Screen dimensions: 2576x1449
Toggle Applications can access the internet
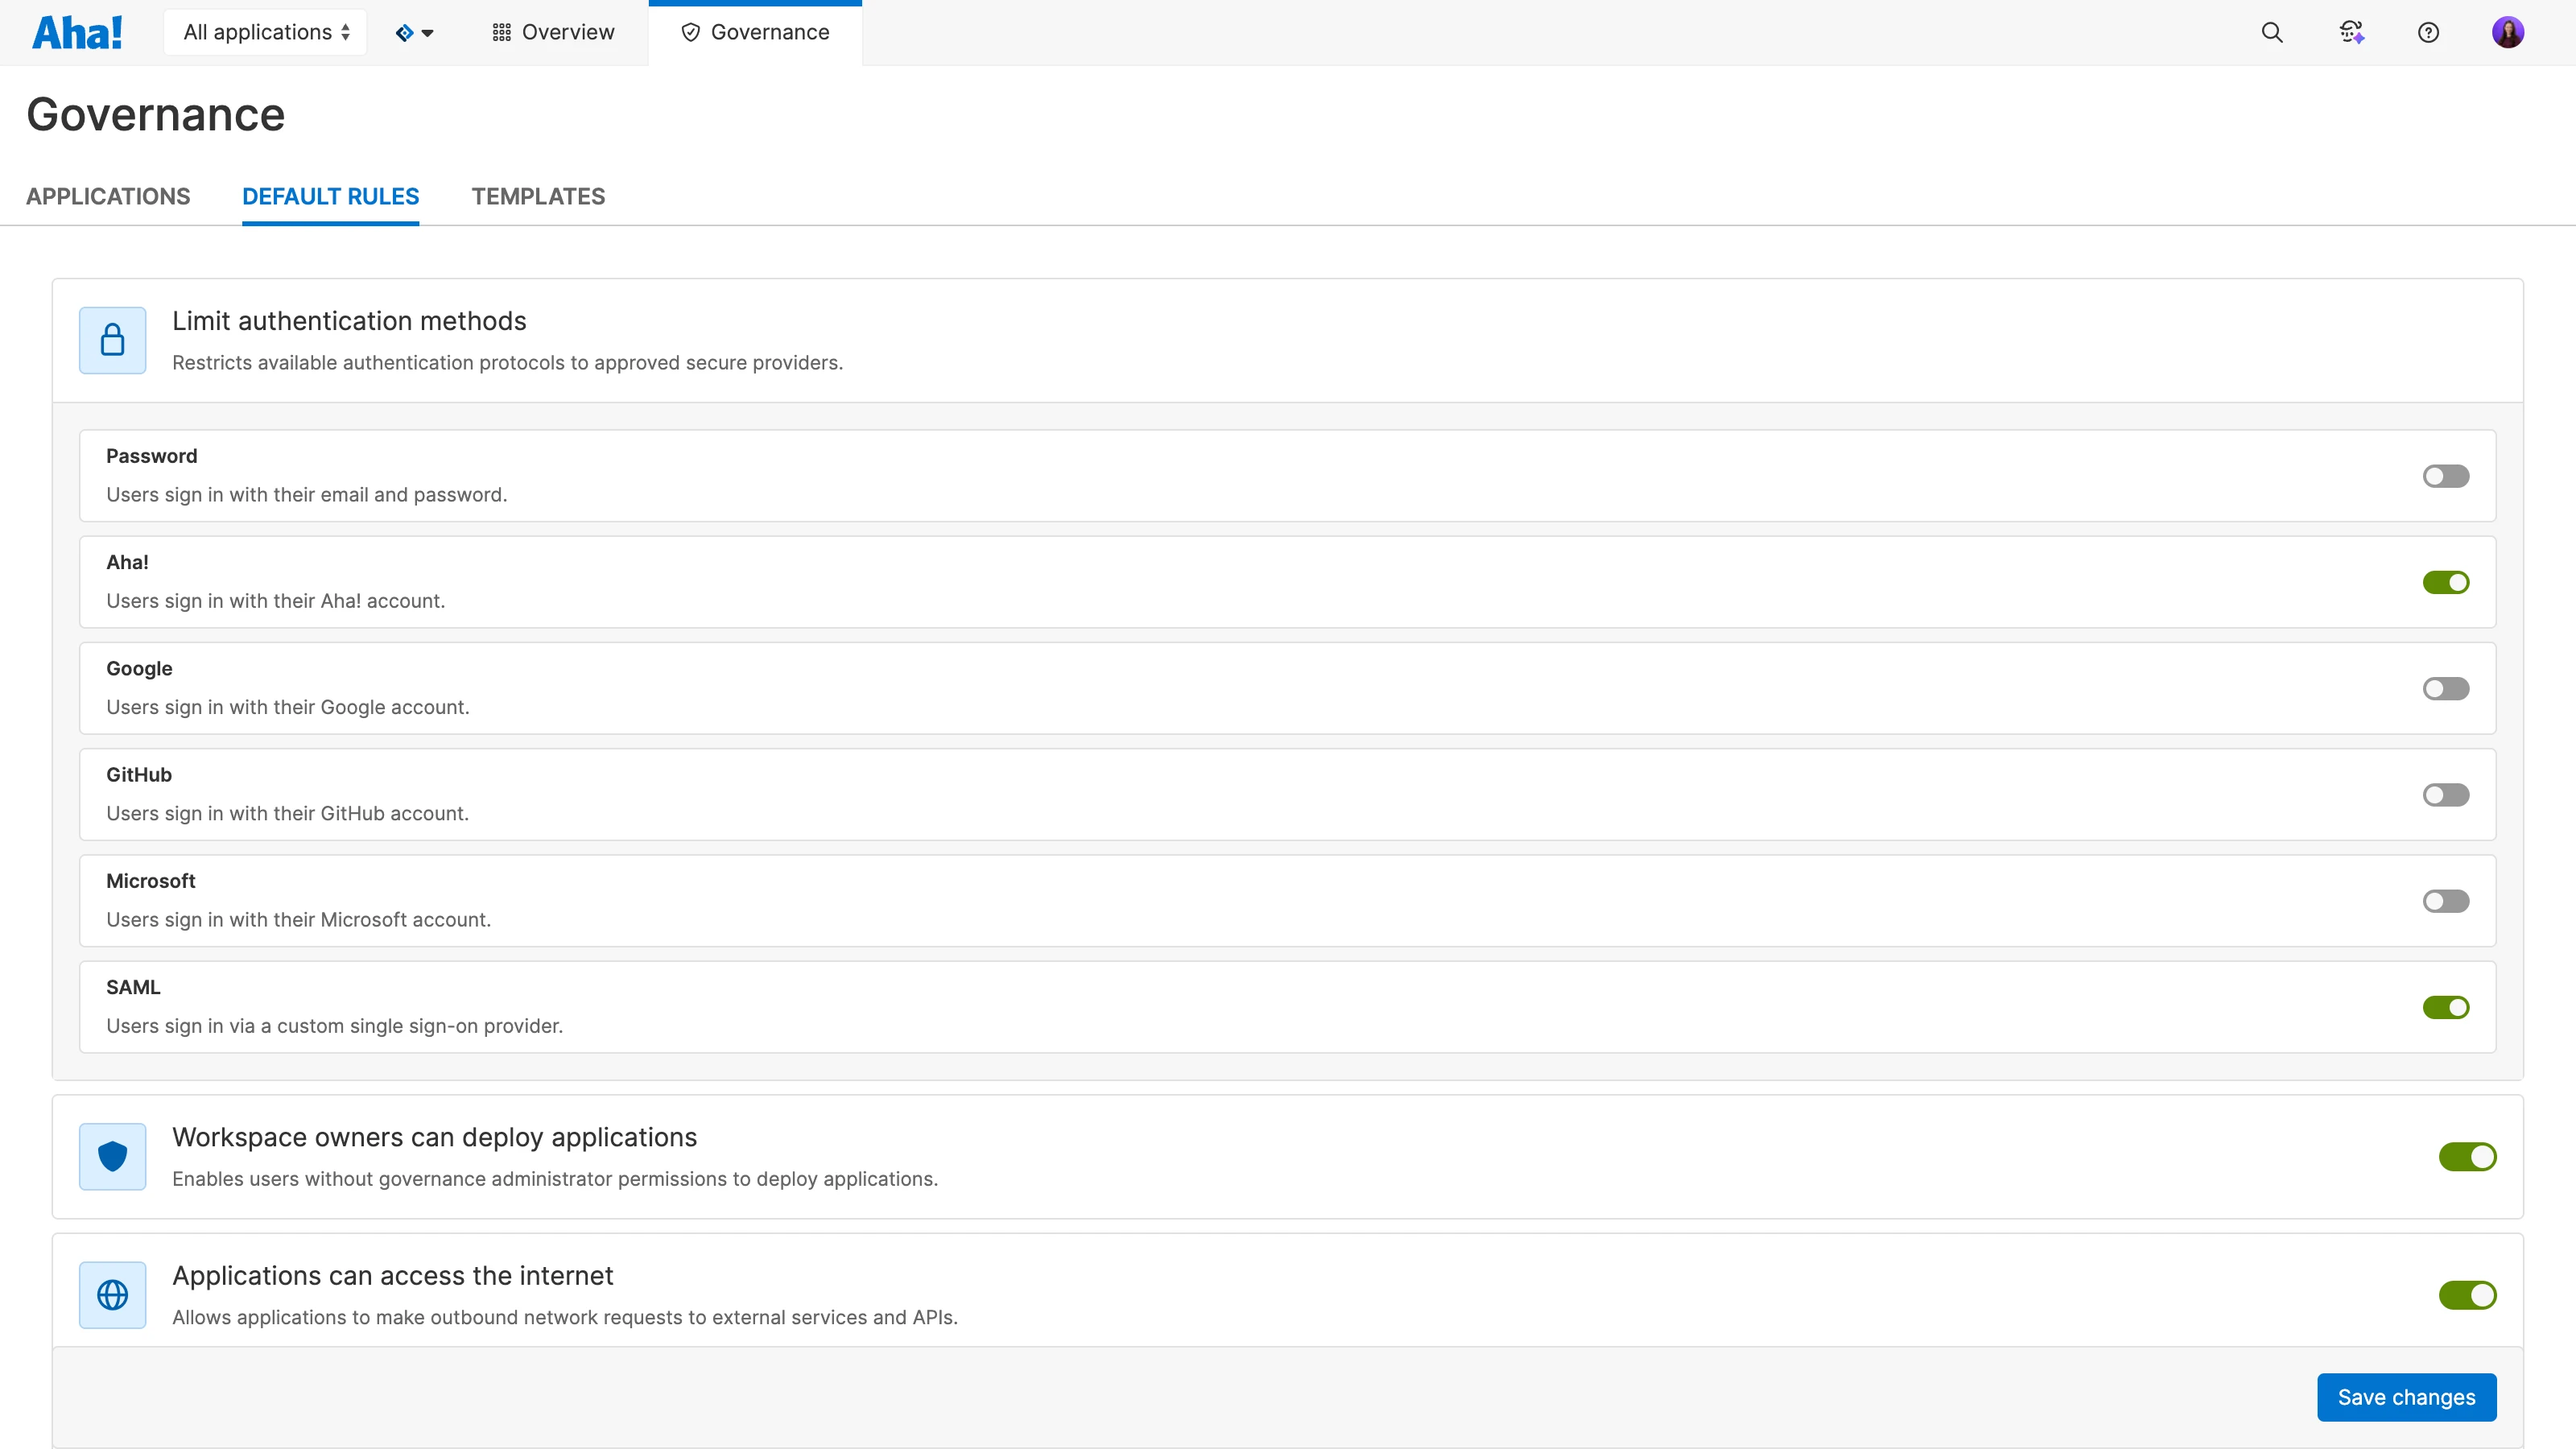[2467, 1295]
